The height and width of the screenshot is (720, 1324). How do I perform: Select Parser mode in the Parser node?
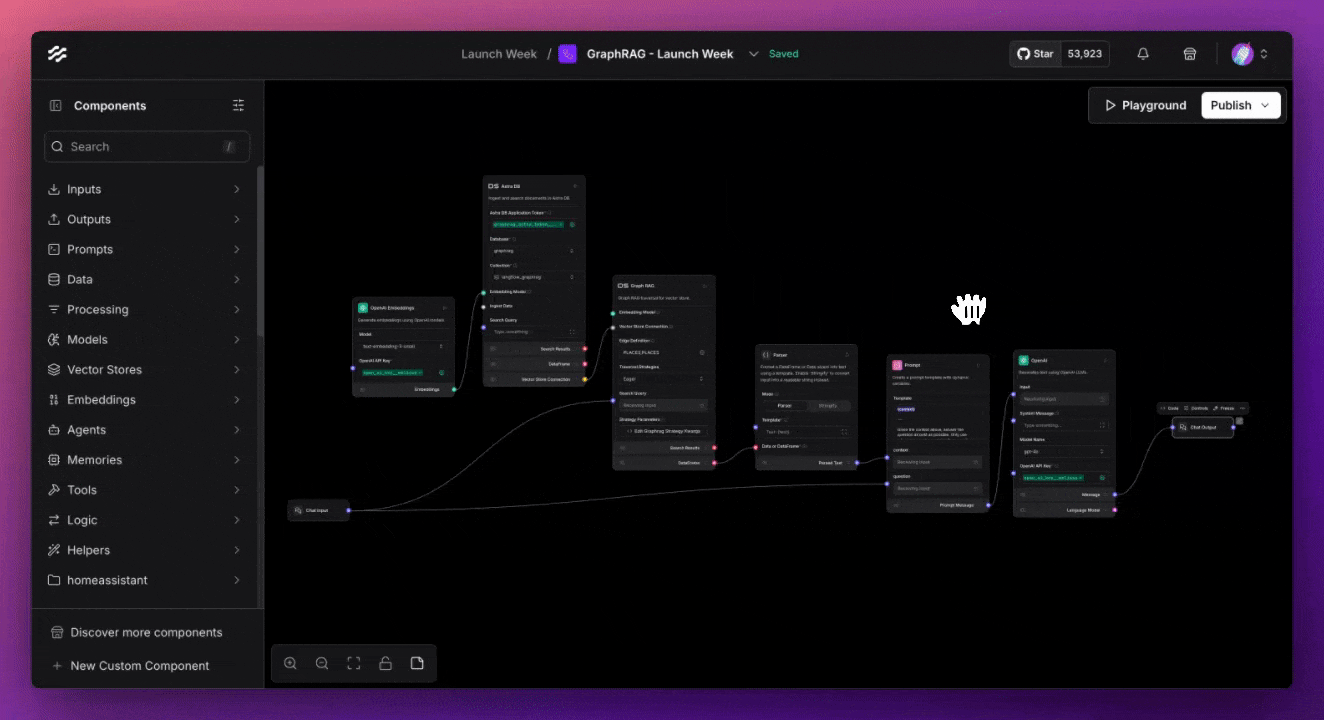click(785, 405)
